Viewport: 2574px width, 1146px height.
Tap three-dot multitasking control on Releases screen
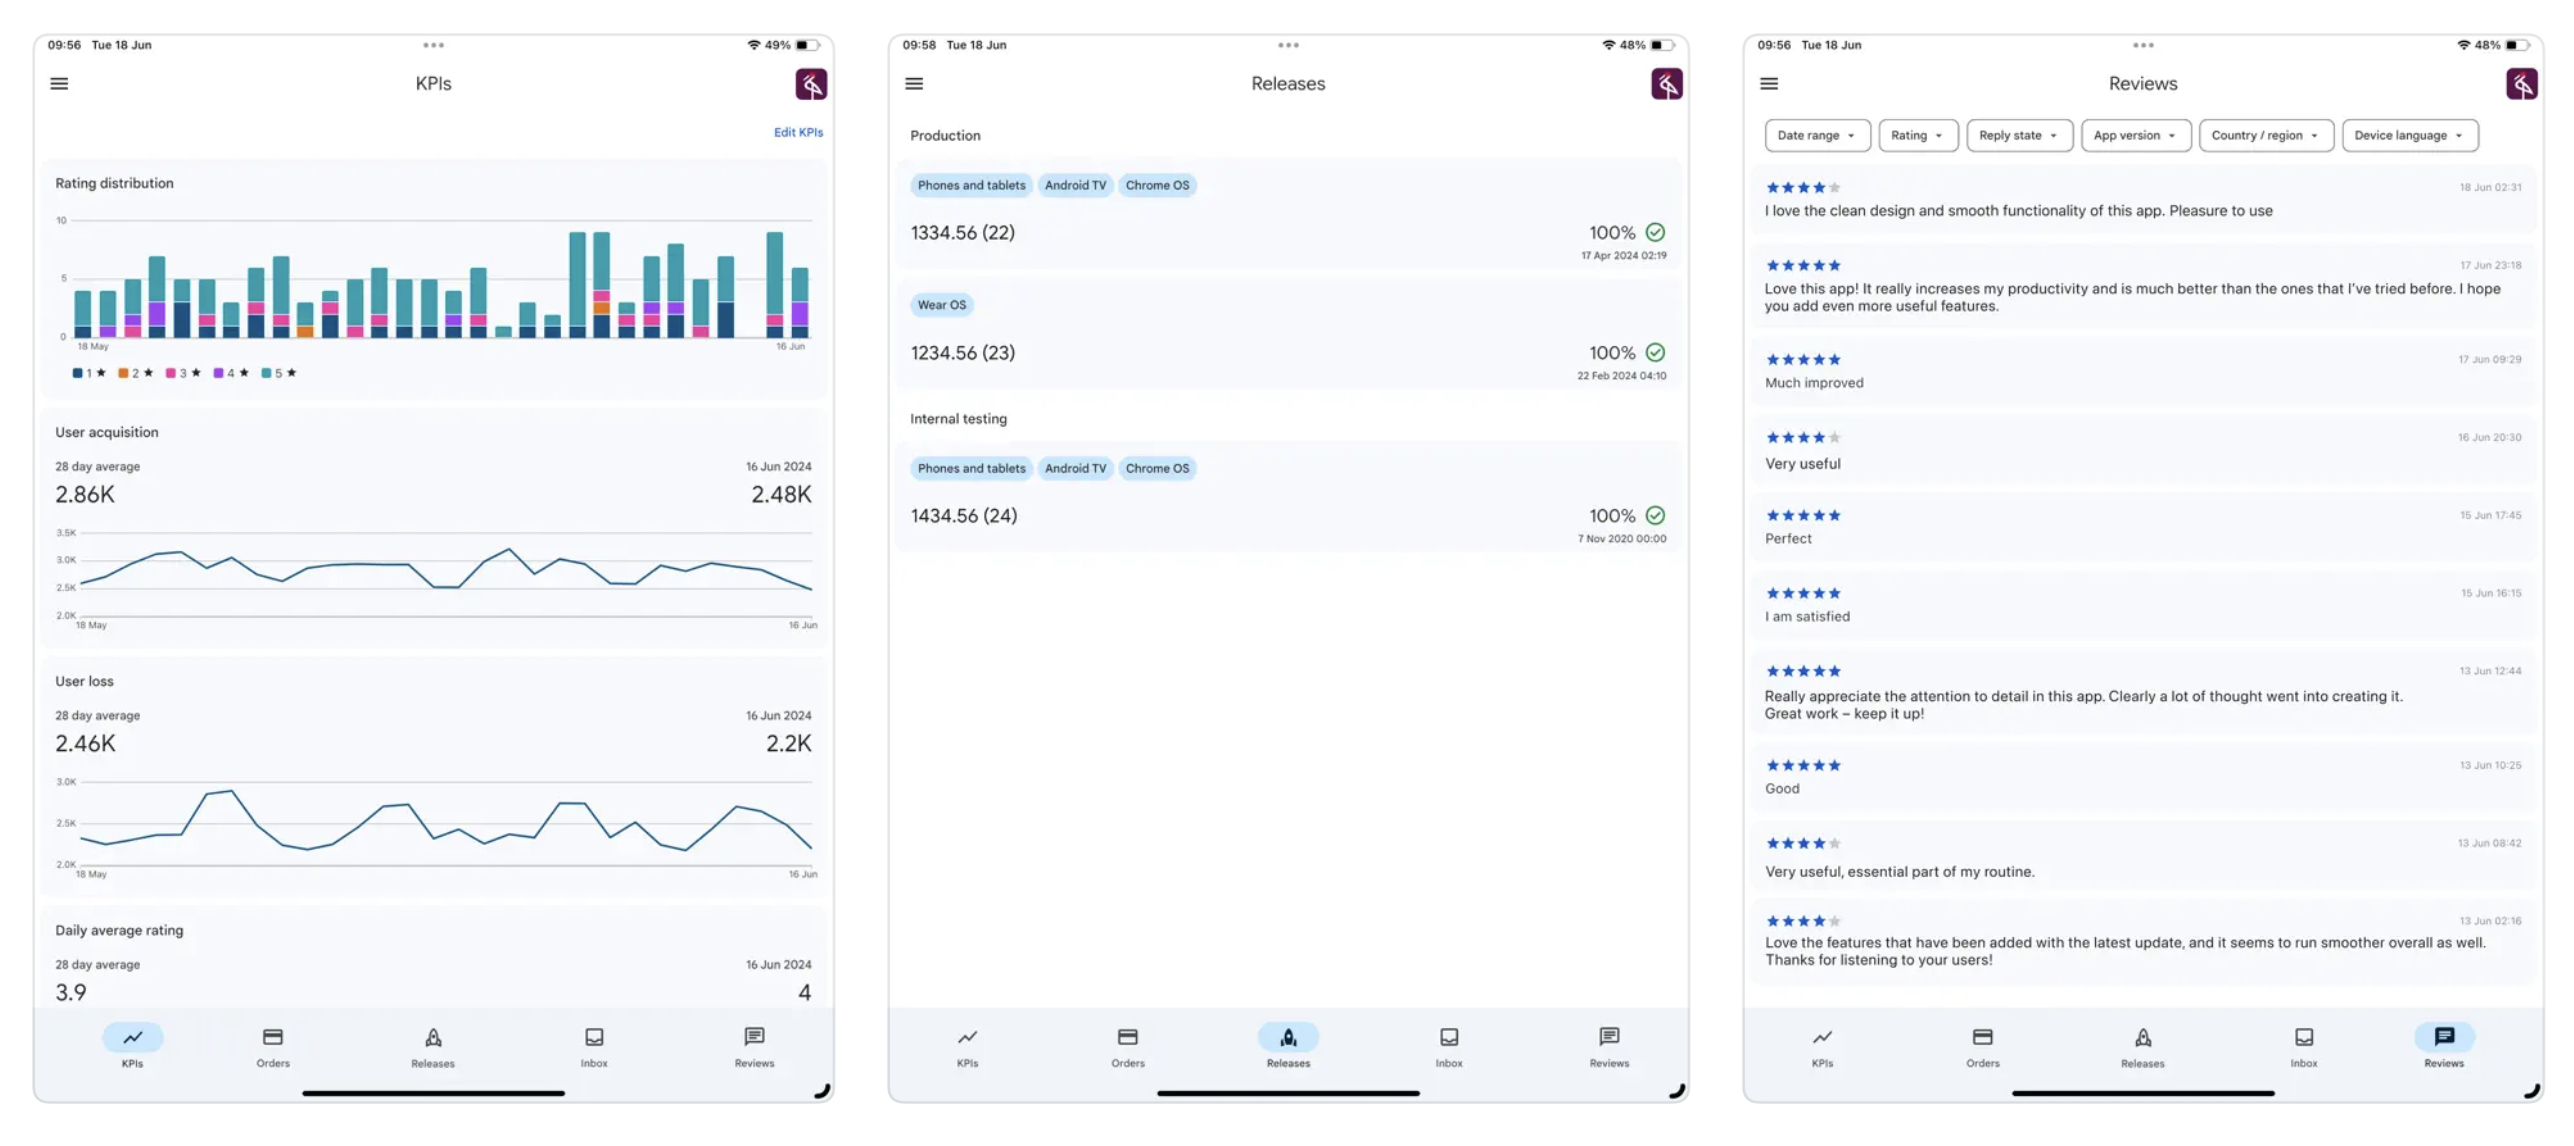[x=1288, y=45]
